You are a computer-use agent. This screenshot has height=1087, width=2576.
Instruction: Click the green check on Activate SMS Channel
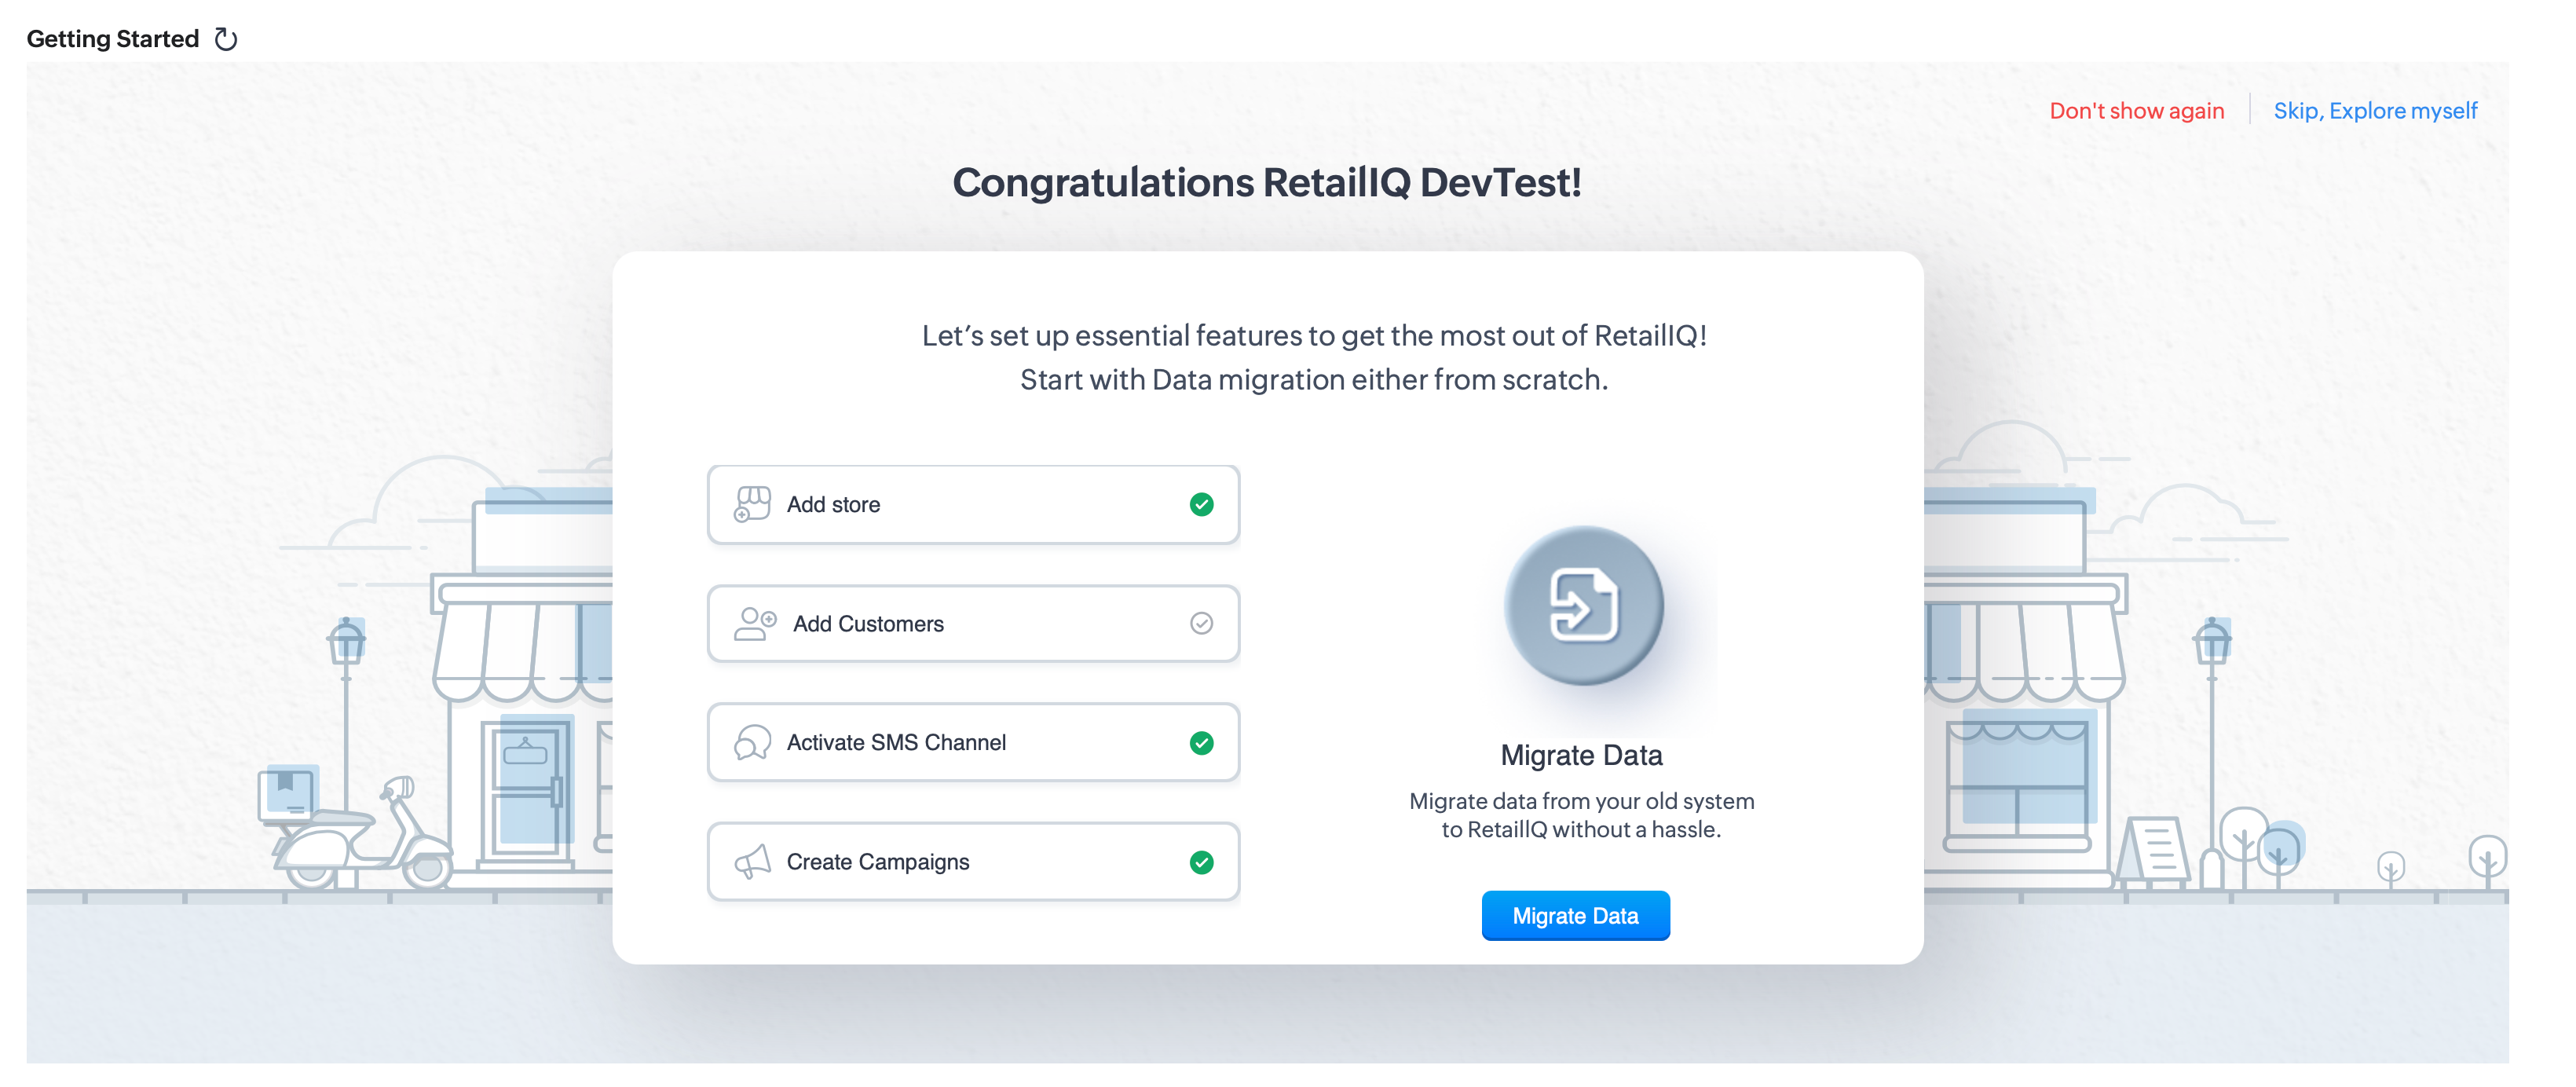tap(1201, 742)
